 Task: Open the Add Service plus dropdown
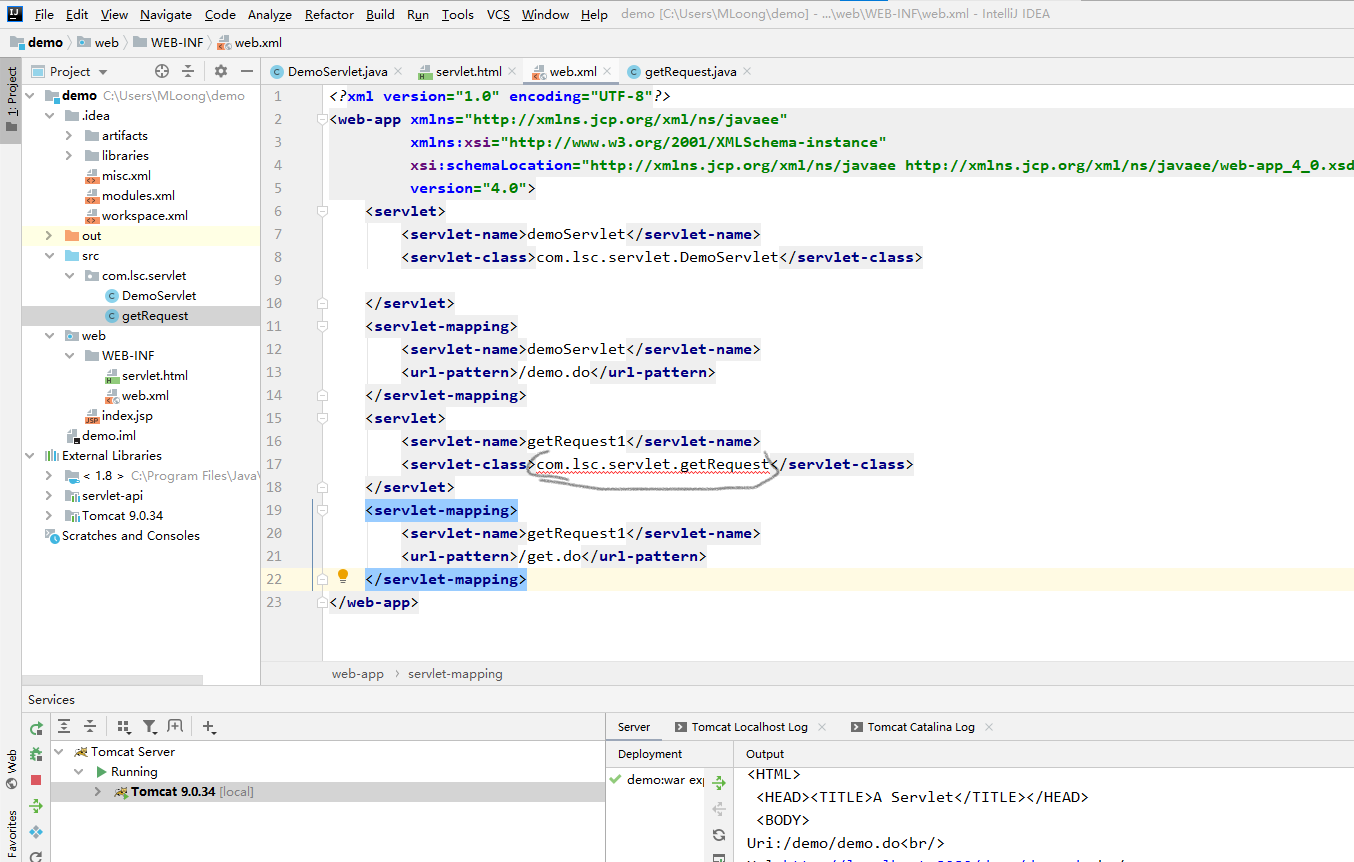[209, 727]
